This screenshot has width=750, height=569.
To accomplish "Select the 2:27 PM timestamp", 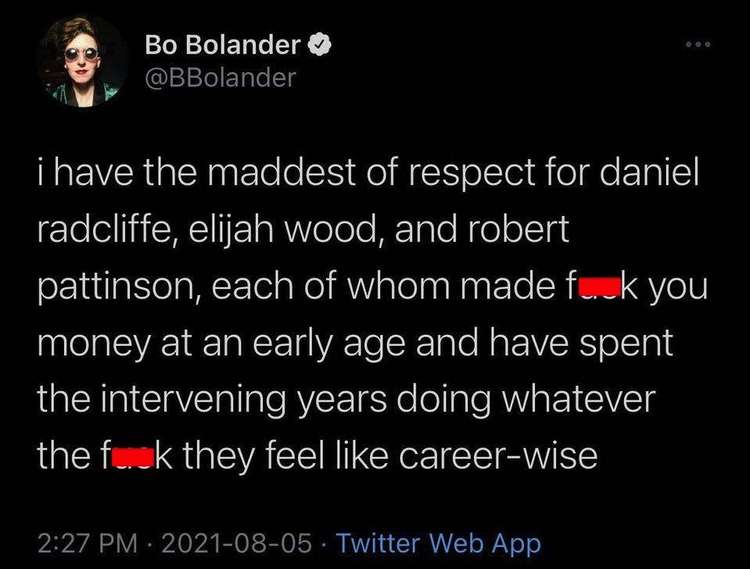I will [88, 543].
